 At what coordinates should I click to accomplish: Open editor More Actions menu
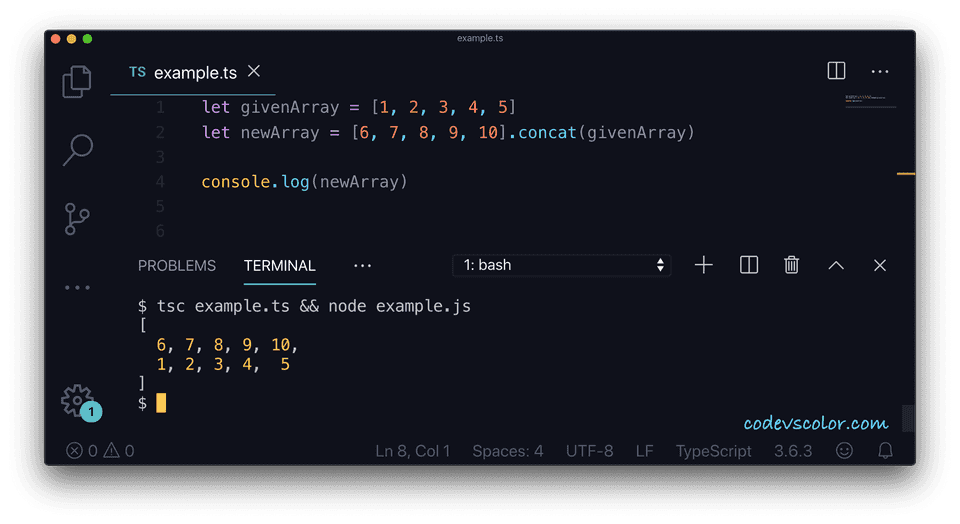point(880,72)
